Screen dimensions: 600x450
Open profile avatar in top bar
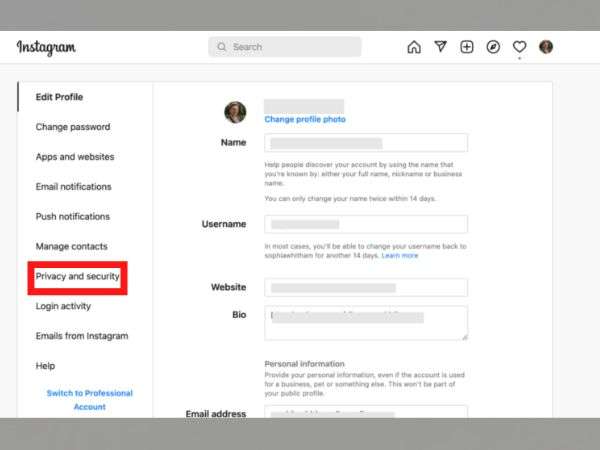point(546,47)
